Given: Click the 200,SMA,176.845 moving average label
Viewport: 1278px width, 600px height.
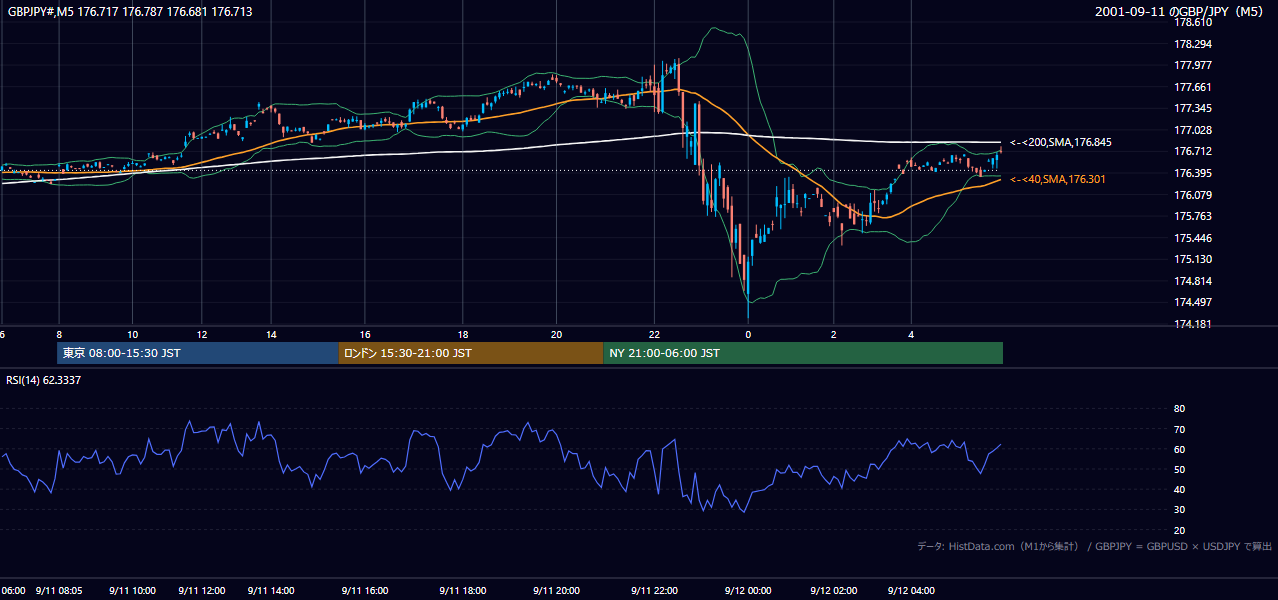Looking at the screenshot, I should point(1061,143).
